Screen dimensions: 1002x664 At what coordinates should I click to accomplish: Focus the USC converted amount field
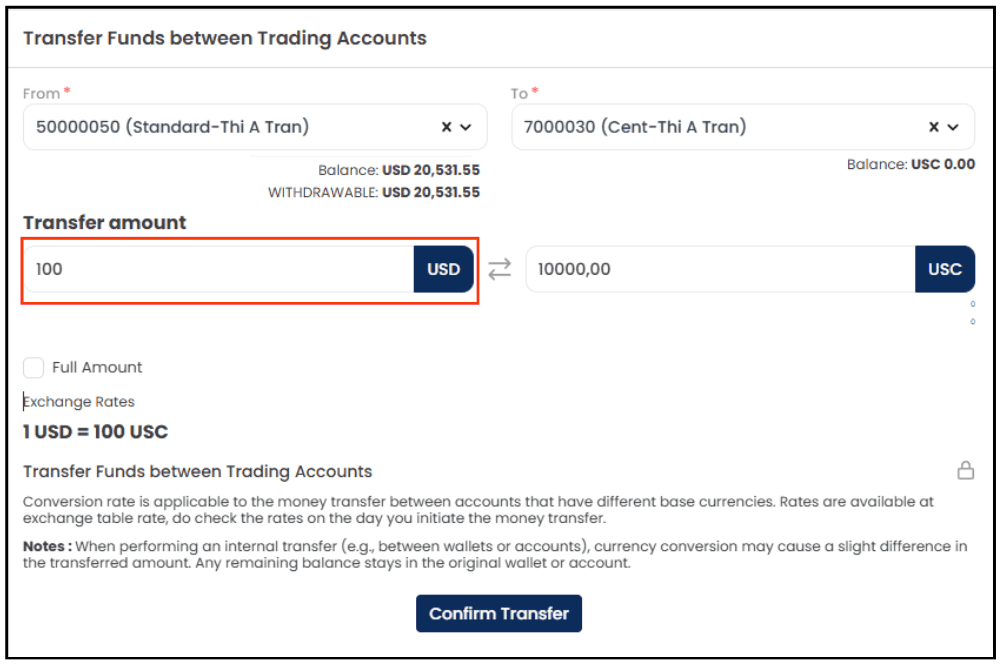point(720,269)
